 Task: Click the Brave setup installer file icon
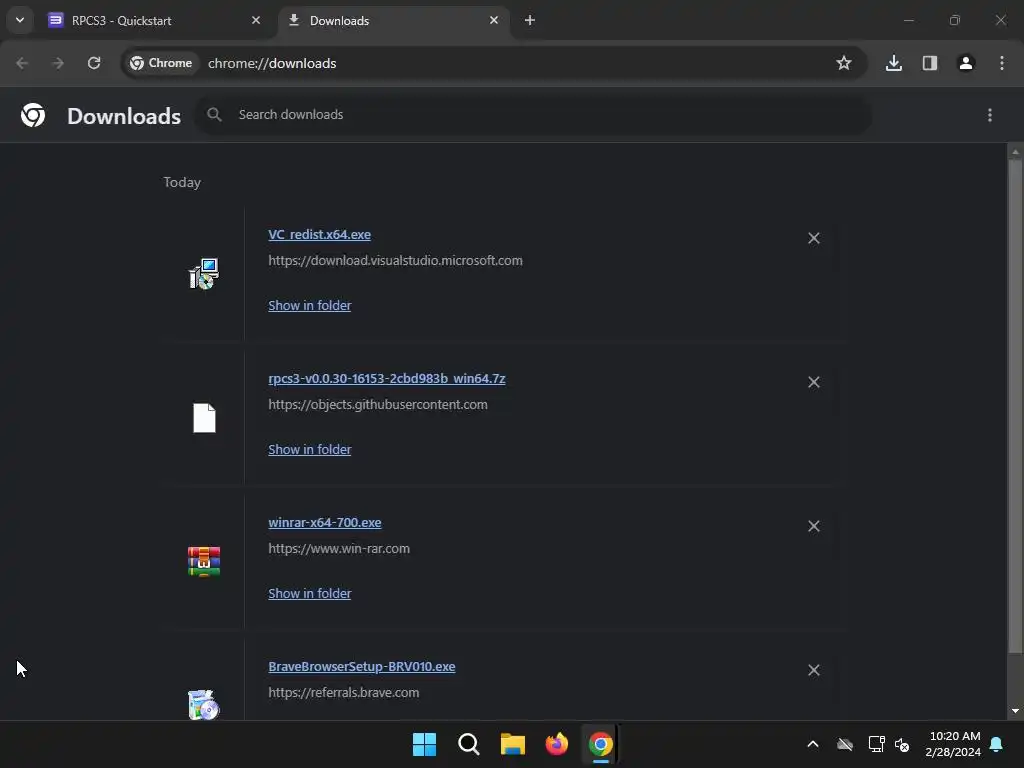(x=204, y=705)
